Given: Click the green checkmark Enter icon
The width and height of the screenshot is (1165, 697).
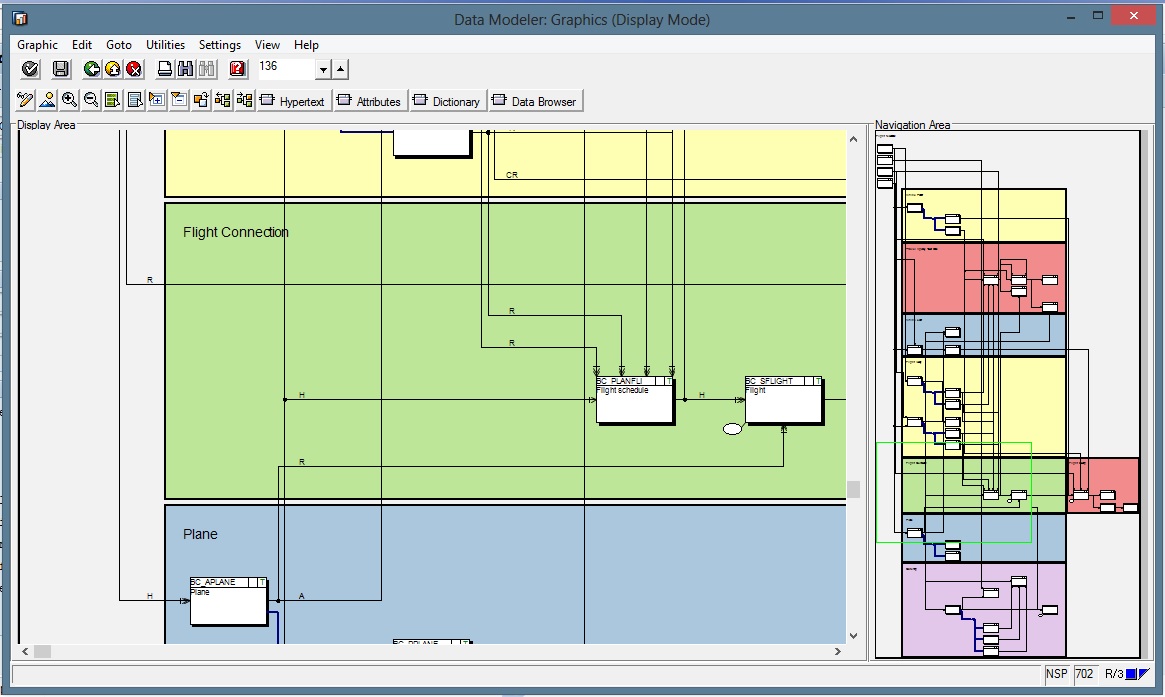Looking at the screenshot, I should point(30,69).
